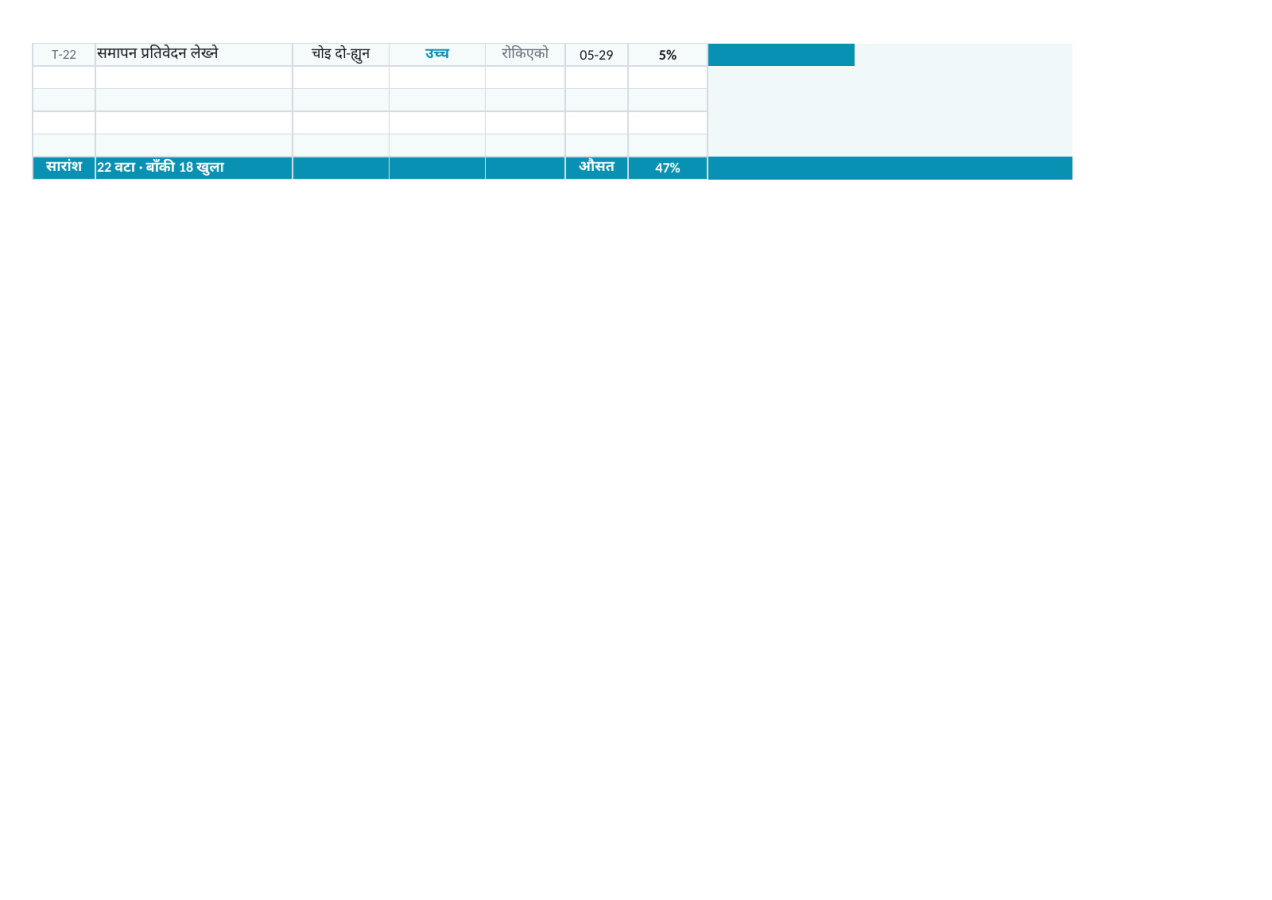The width and height of the screenshot is (1272, 900).
Task: Click the priority cell 'उच्च'
Action: 437,55
